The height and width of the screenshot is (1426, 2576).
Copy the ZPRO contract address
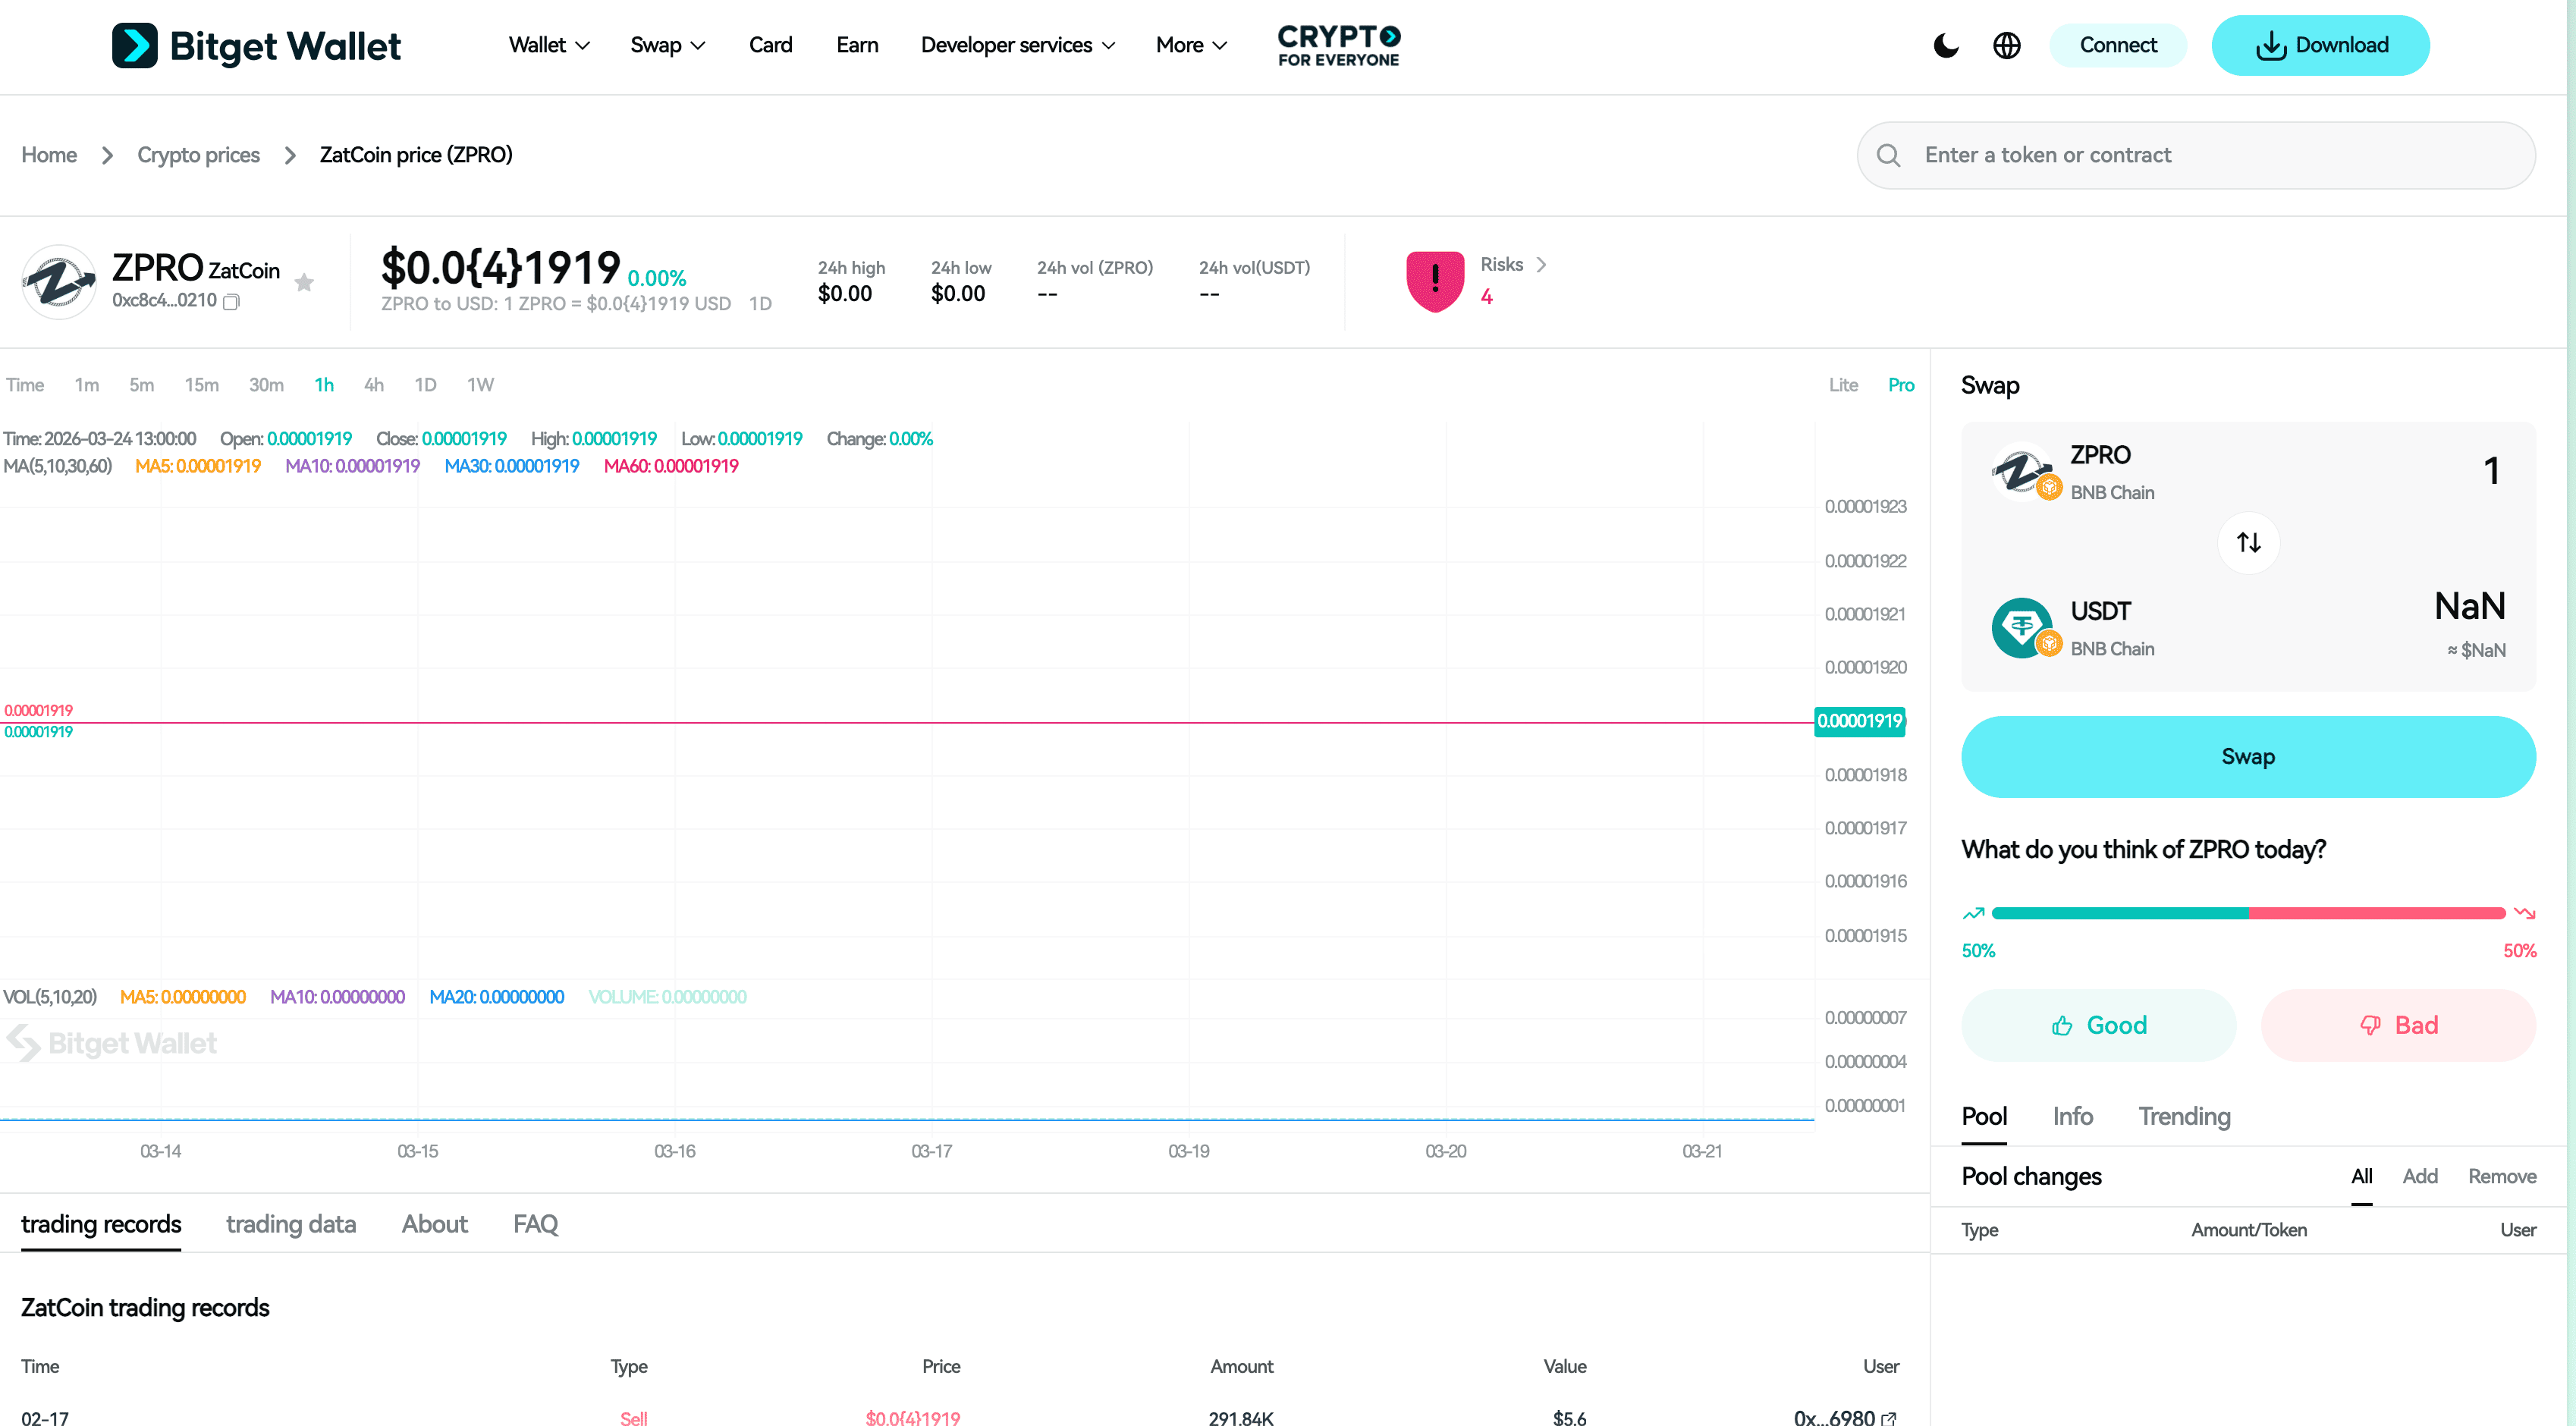230,301
